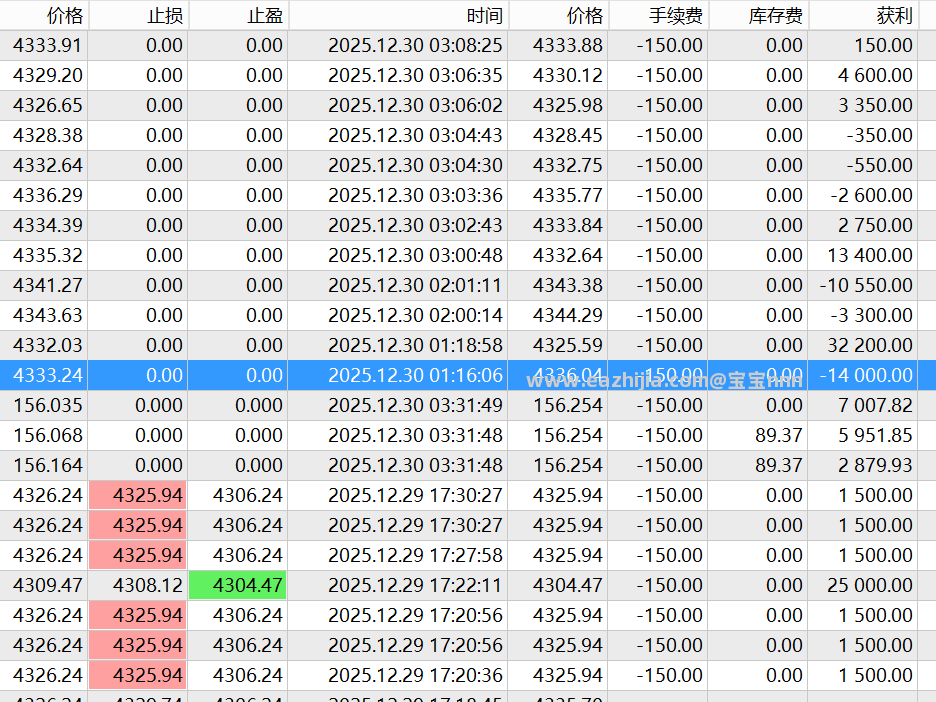
Task: Click close price 4335.77
Action: point(568,195)
